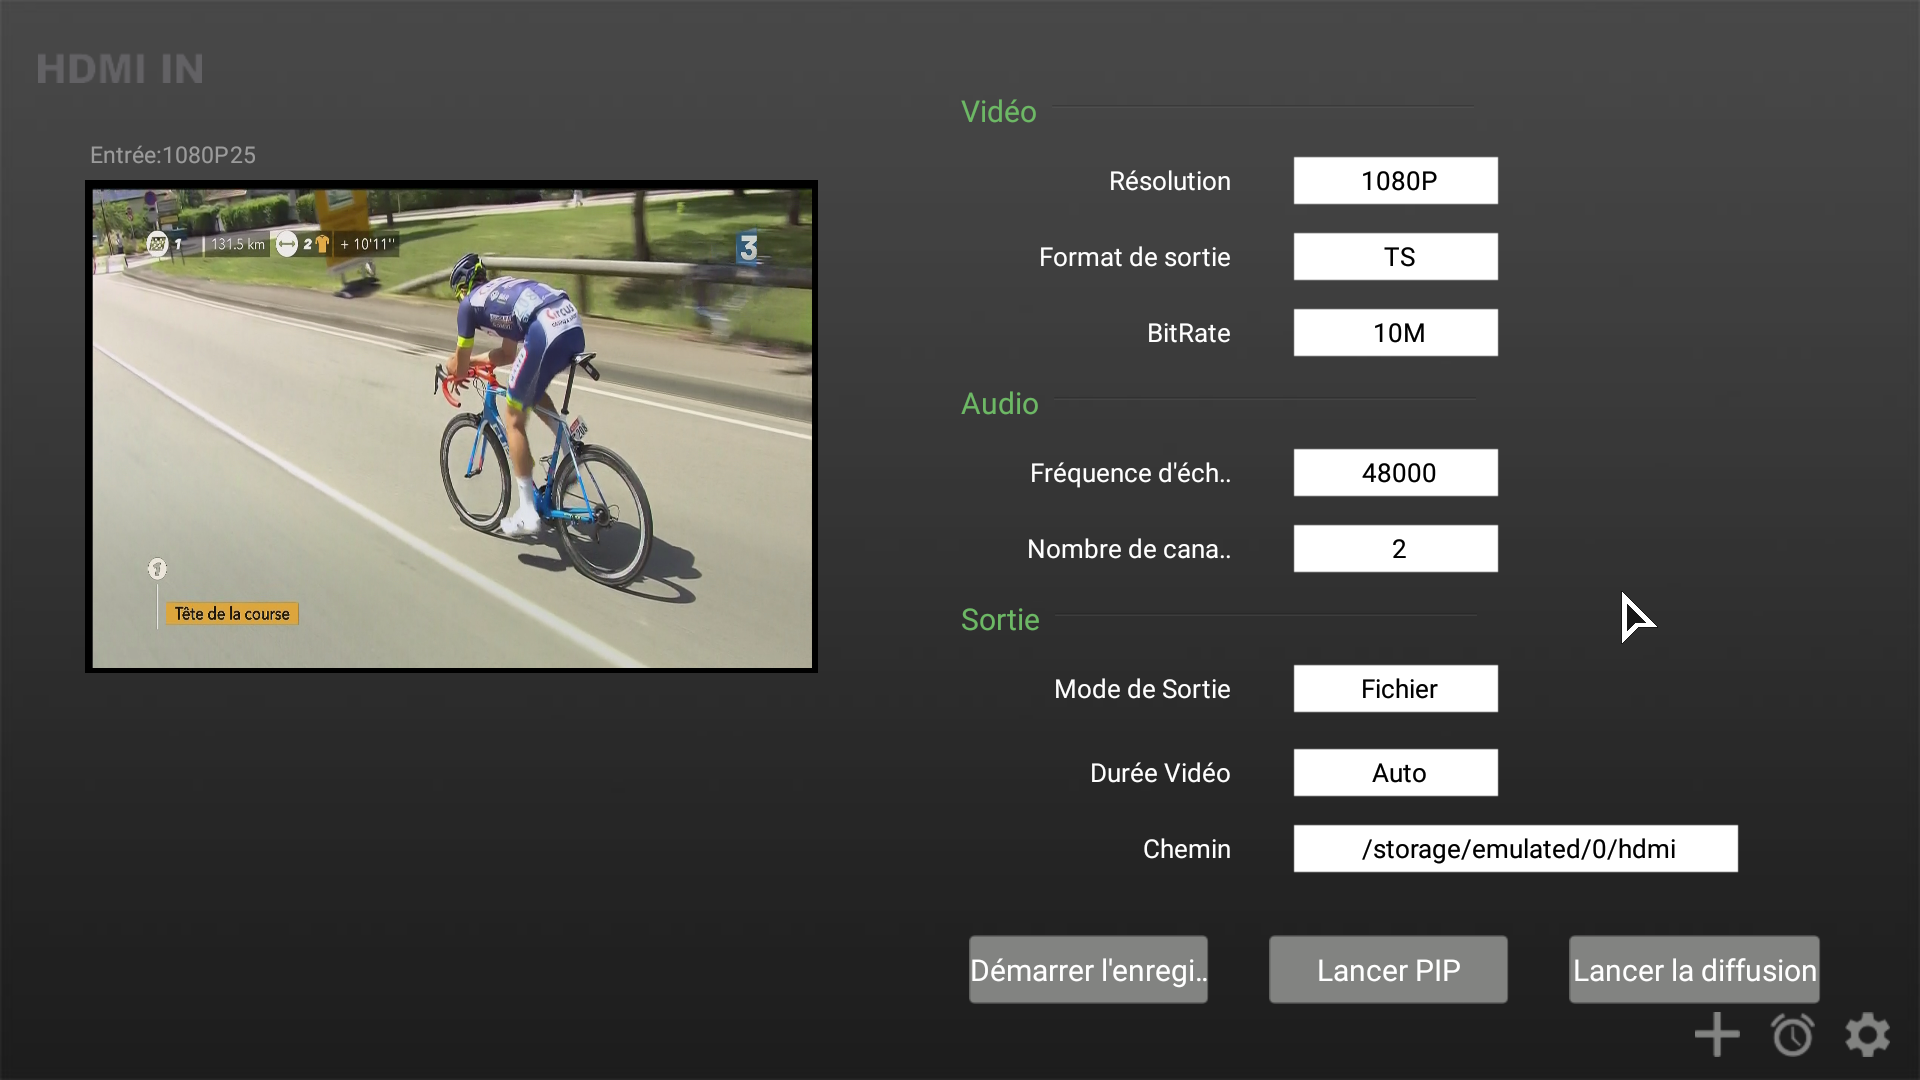Change Nombre de canaux value 2
This screenshot has height=1080, width=1920.
[1395, 549]
